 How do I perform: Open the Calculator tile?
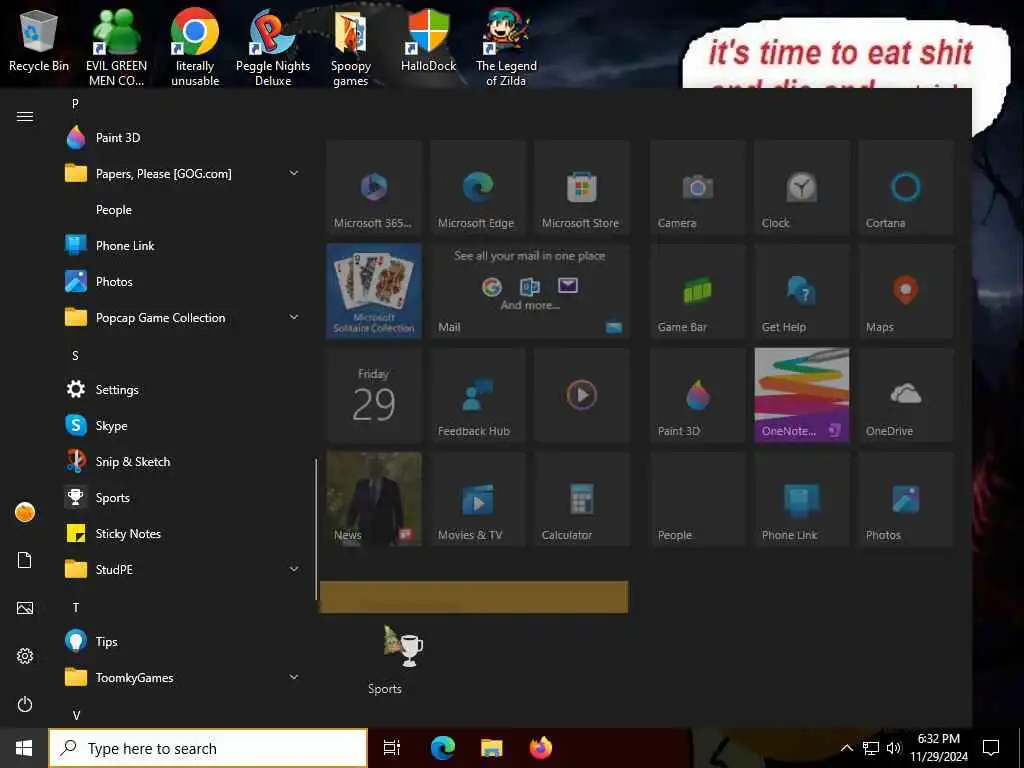[x=582, y=499]
